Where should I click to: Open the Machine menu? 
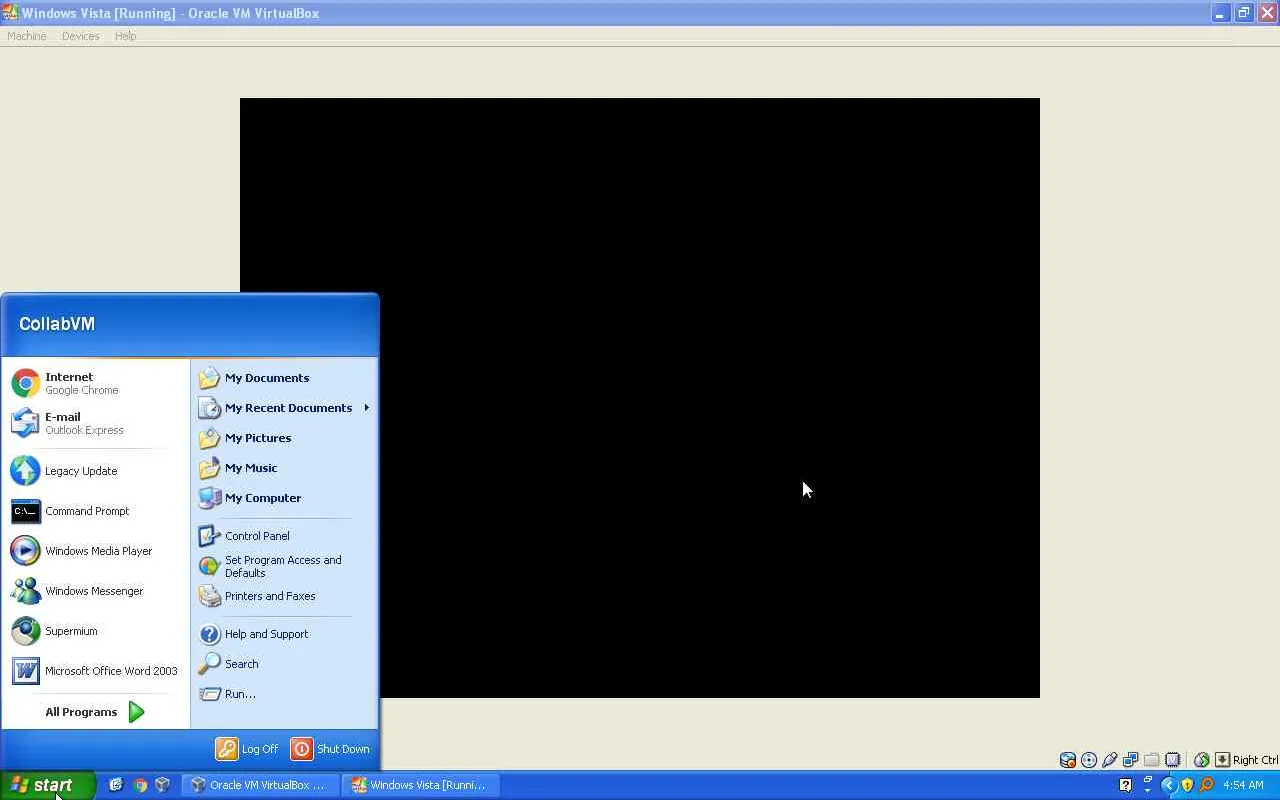click(x=27, y=36)
